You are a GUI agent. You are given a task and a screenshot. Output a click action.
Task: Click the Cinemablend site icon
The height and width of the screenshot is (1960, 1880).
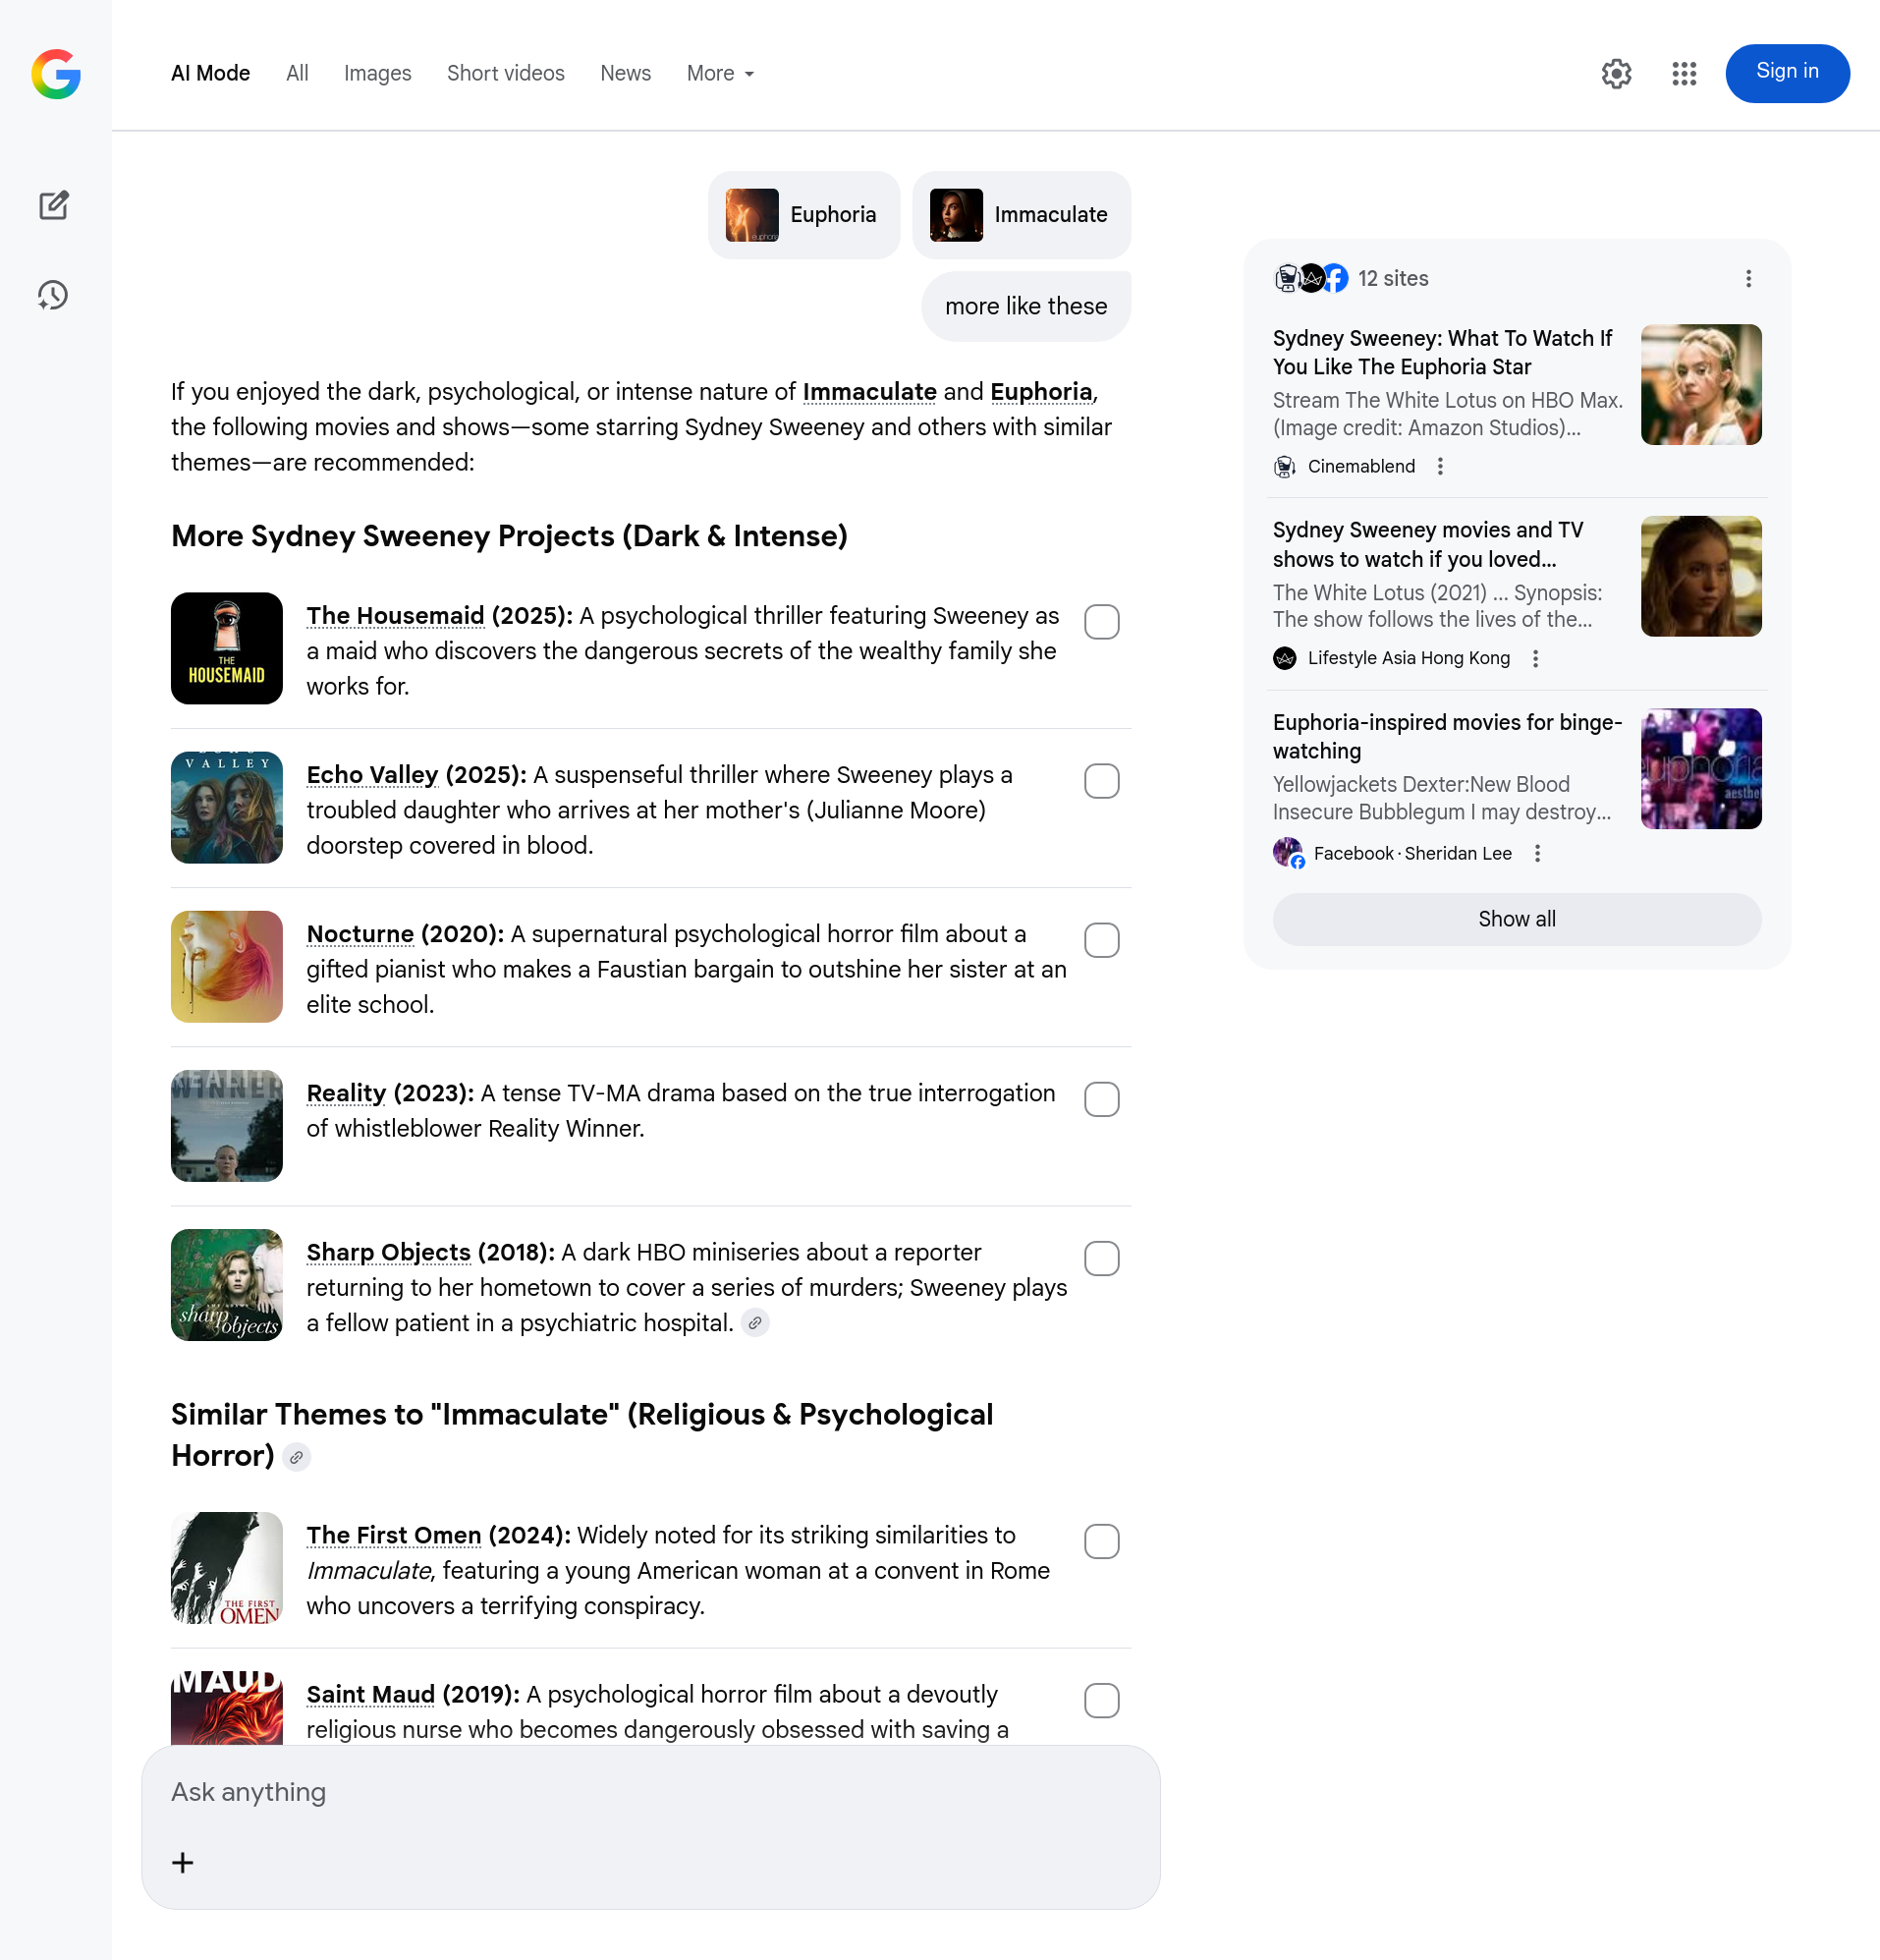pos(1285,466)
